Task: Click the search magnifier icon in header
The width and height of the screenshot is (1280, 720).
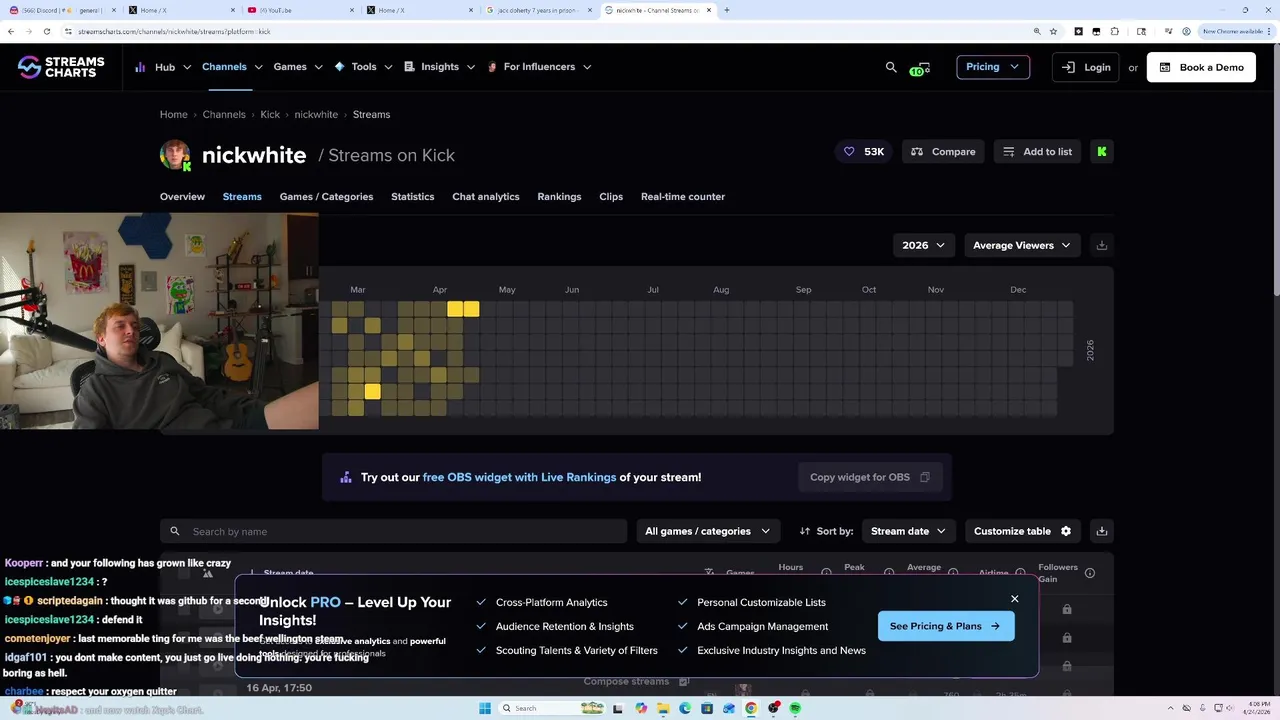Action: (891, 67)
